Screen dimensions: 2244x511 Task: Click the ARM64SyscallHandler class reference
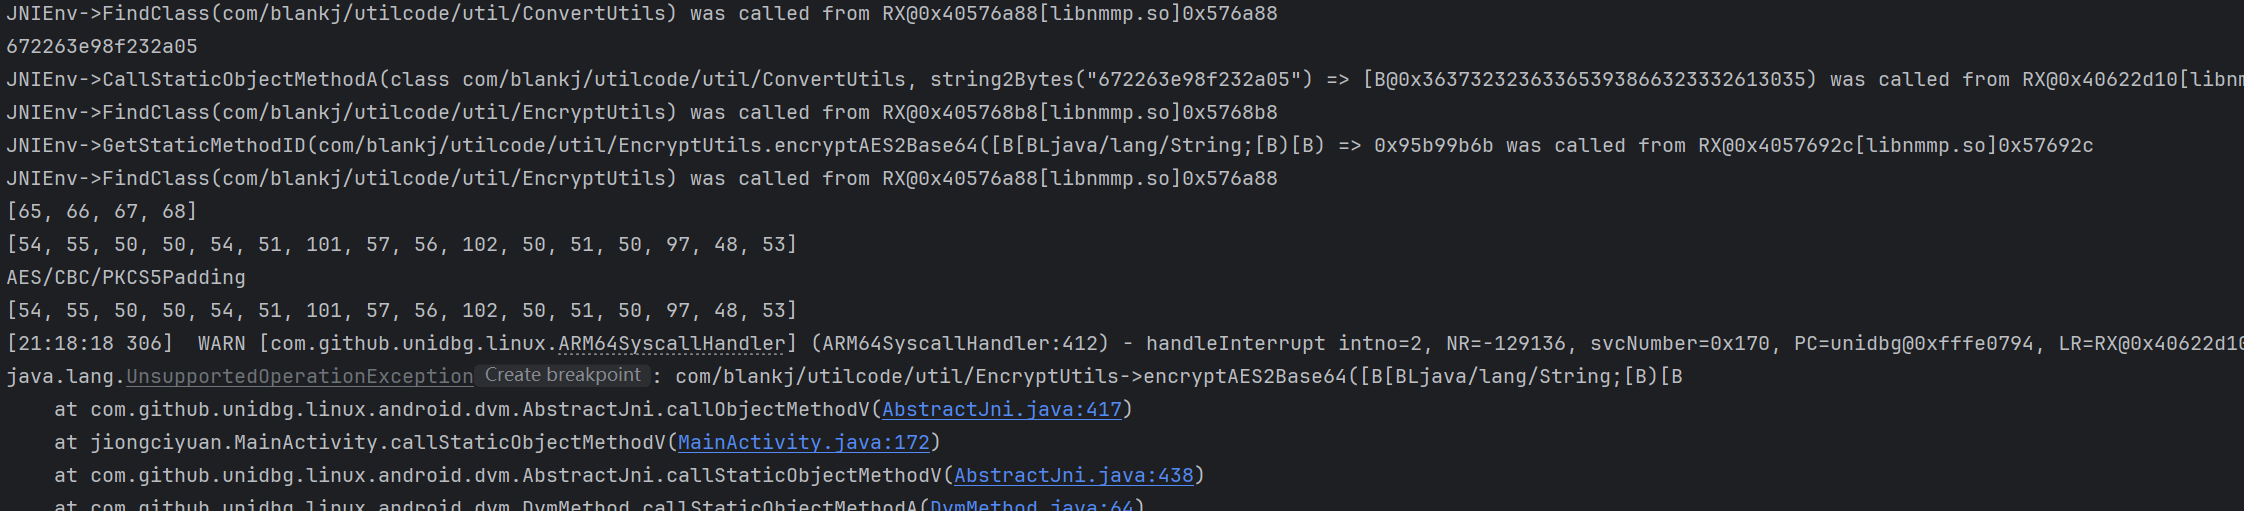(672, 343)
